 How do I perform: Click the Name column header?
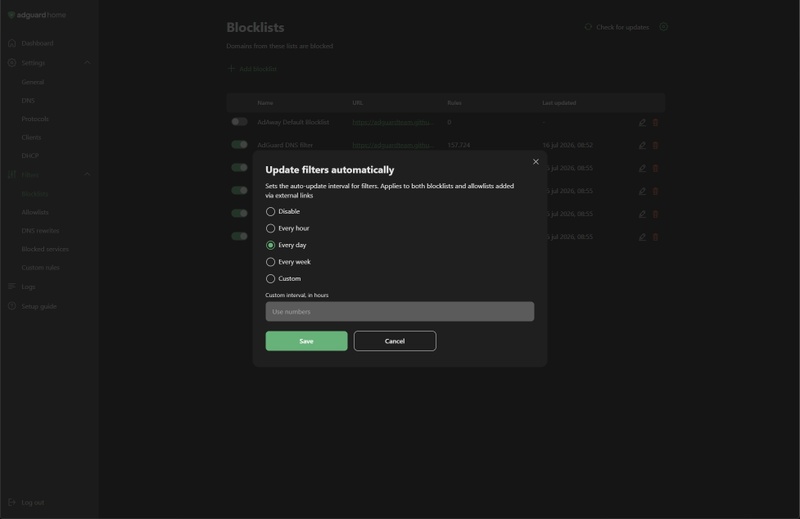[x=265, y=103]
